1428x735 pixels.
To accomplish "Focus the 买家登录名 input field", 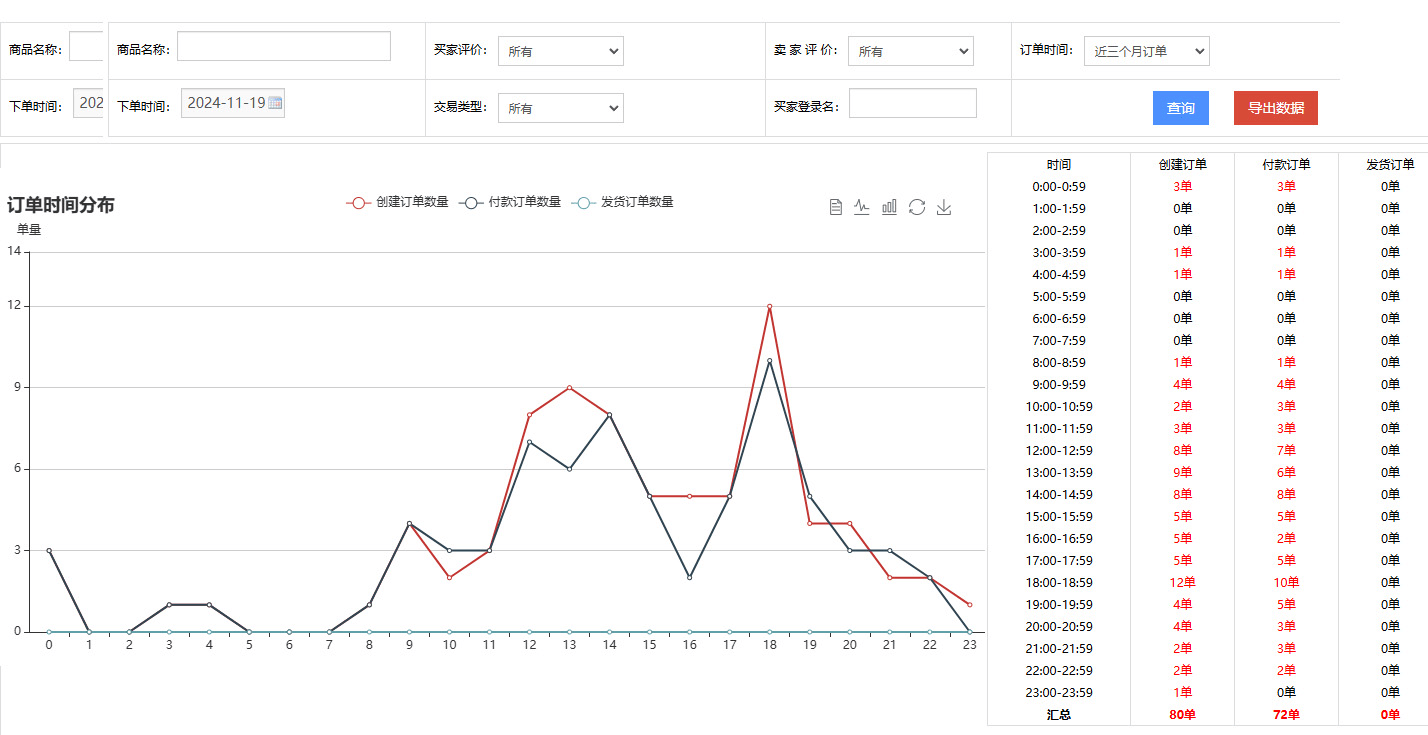I will coord(913,103).
